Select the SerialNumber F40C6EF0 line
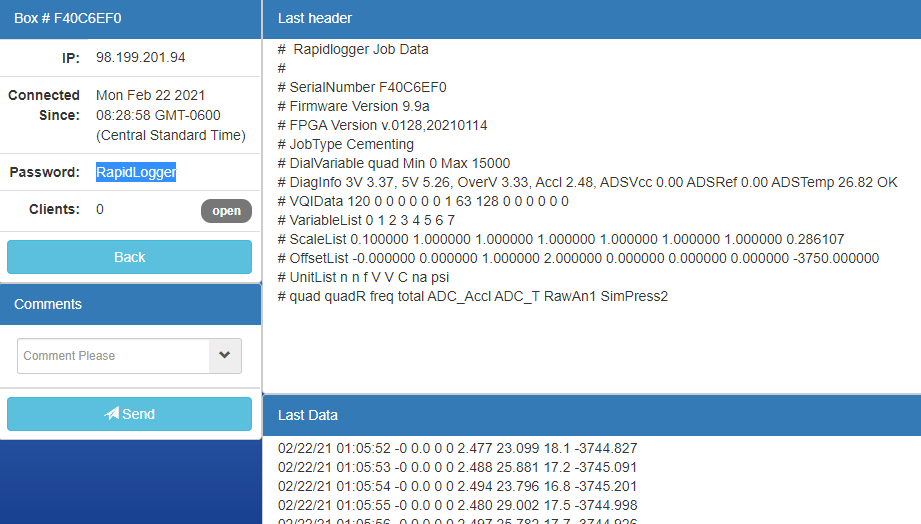Image resolution: width=921 pixels, height=524 pixels. point(362,88)
